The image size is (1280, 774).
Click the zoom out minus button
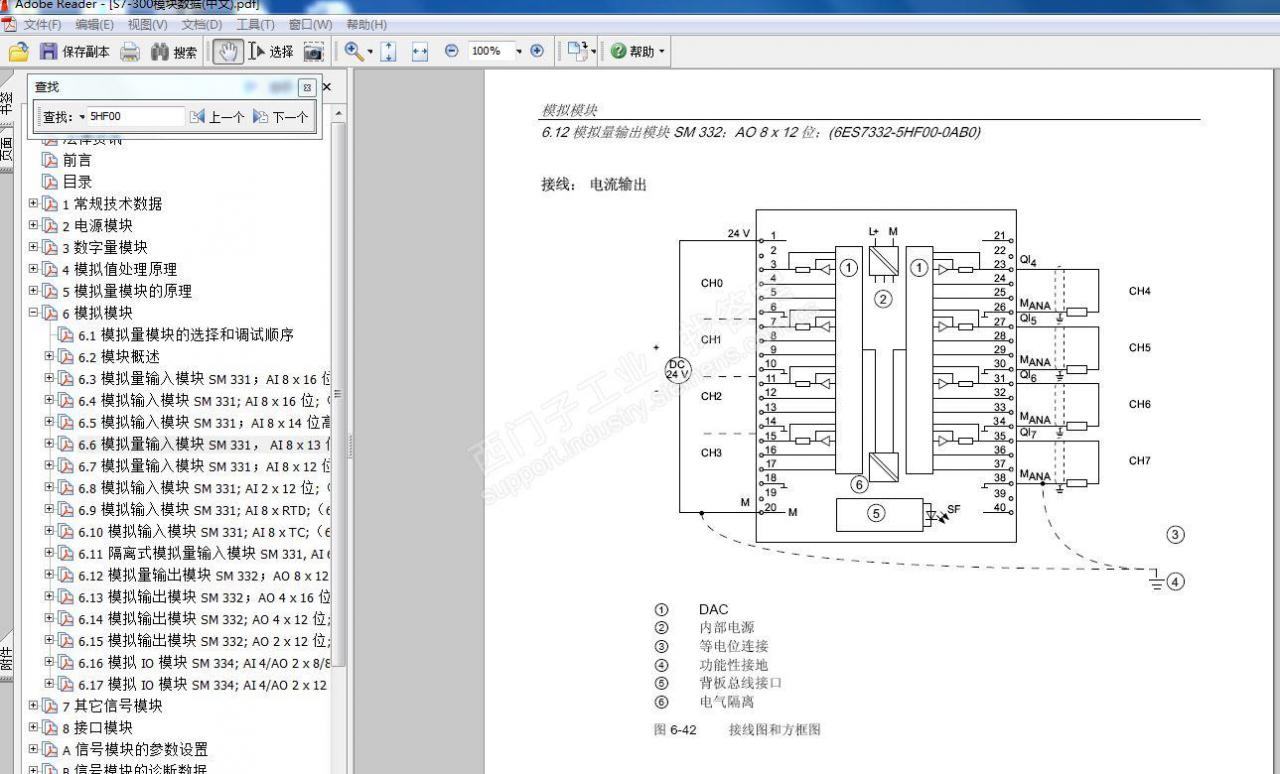pos(451,51)
